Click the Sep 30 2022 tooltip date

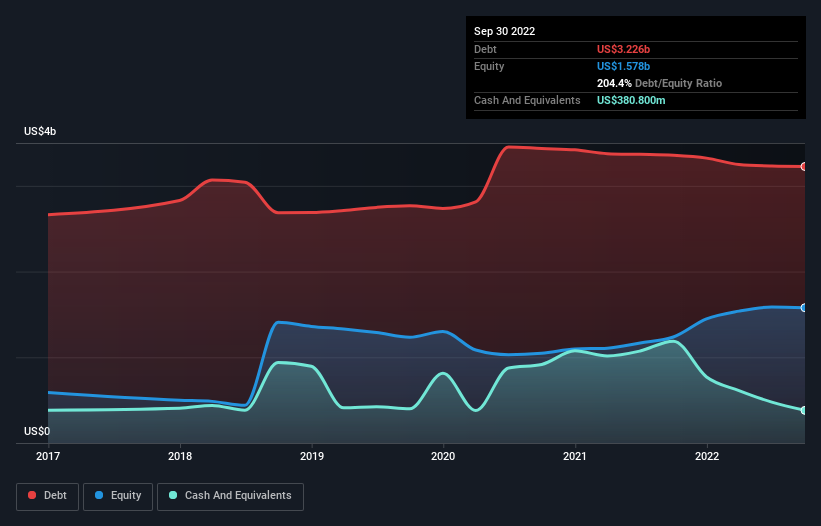(x=504, y=31)
